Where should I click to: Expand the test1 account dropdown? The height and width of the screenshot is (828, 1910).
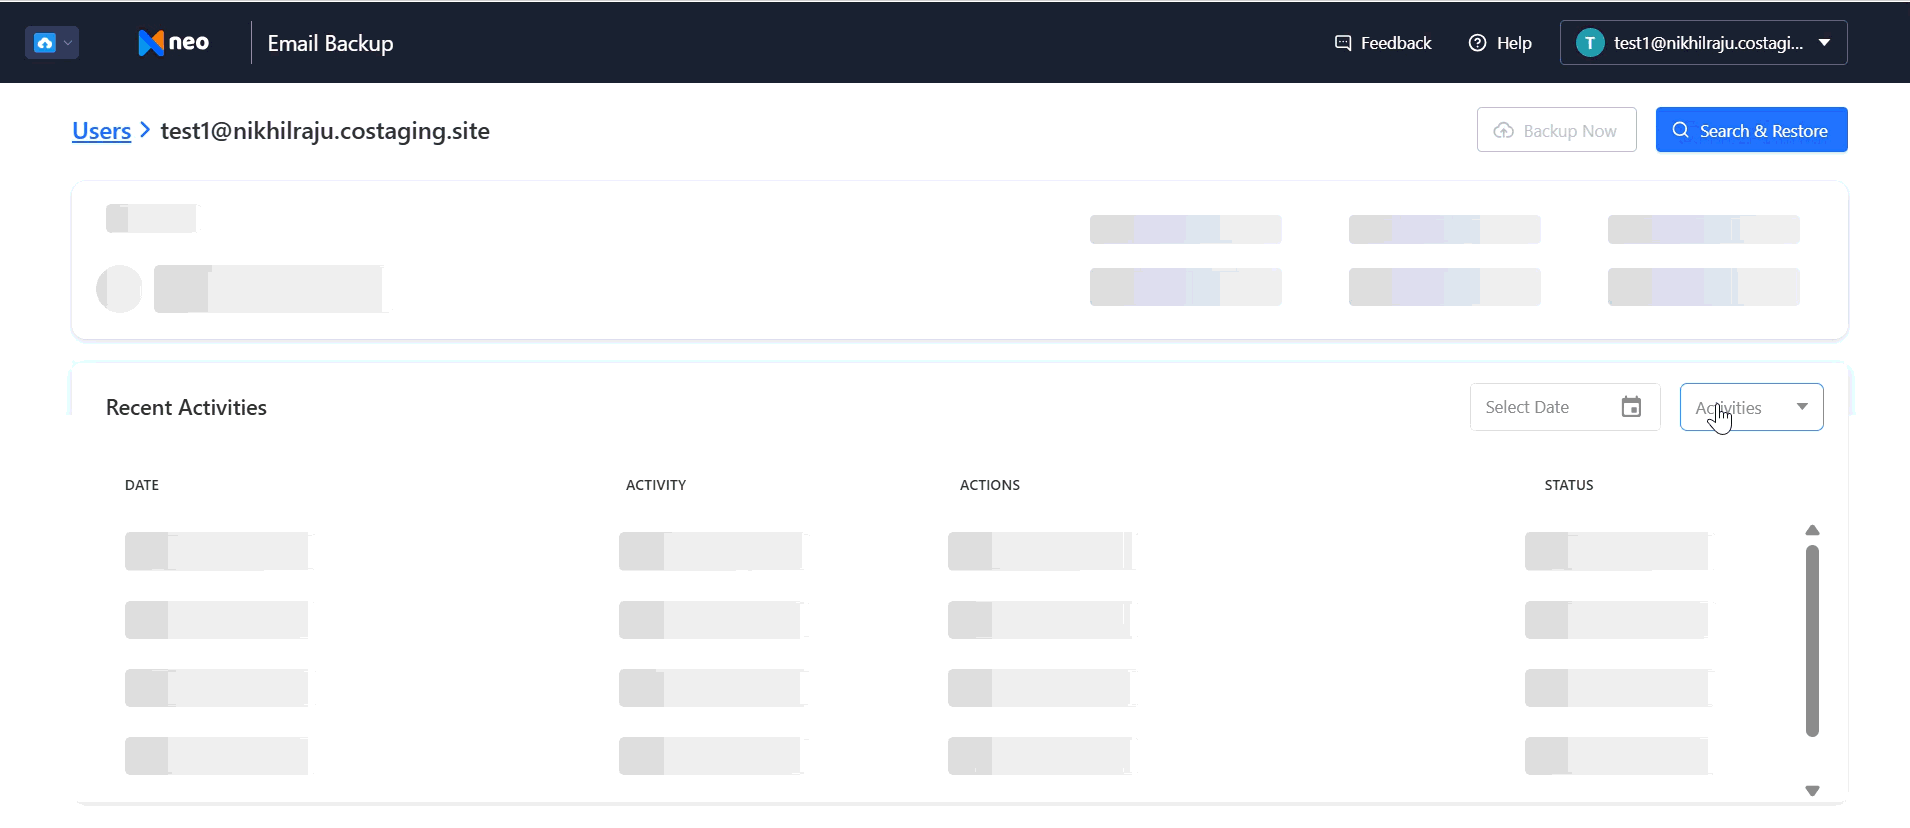point(1703,43)
